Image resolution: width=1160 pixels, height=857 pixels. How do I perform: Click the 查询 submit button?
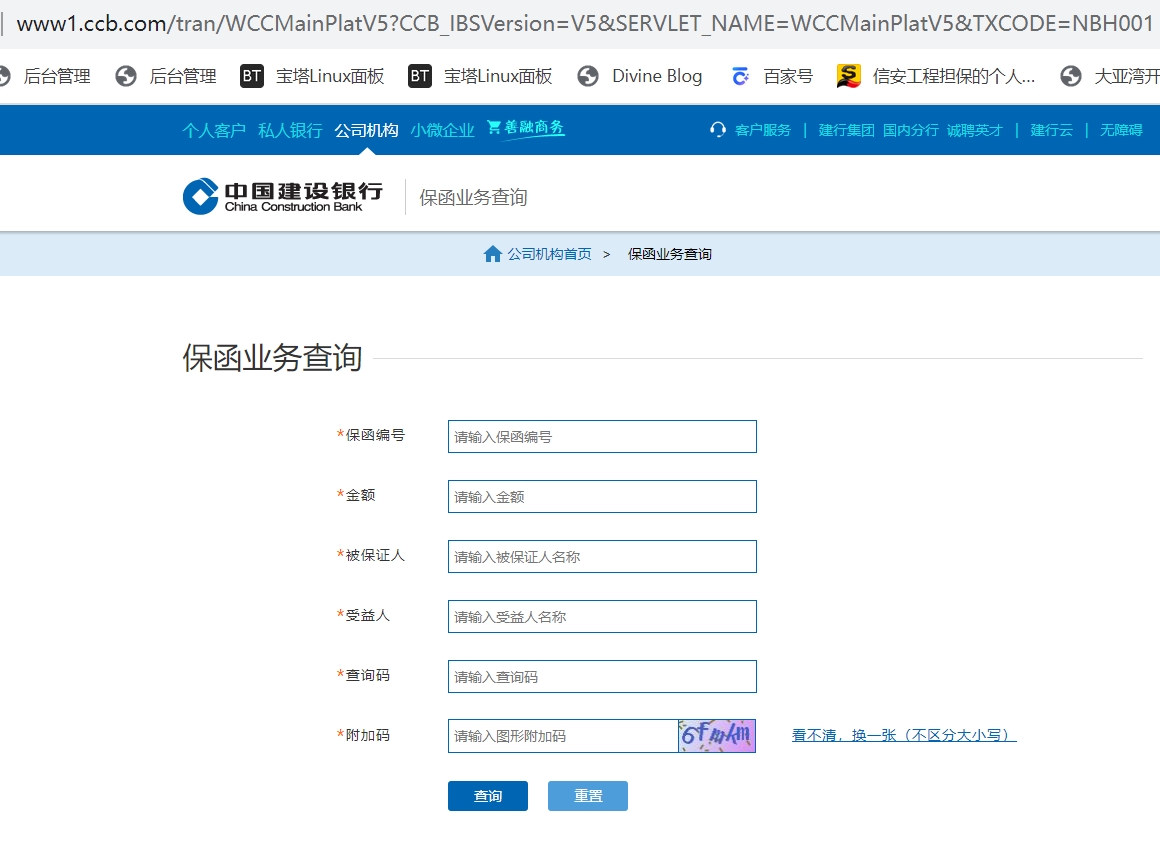coord(487,795)
